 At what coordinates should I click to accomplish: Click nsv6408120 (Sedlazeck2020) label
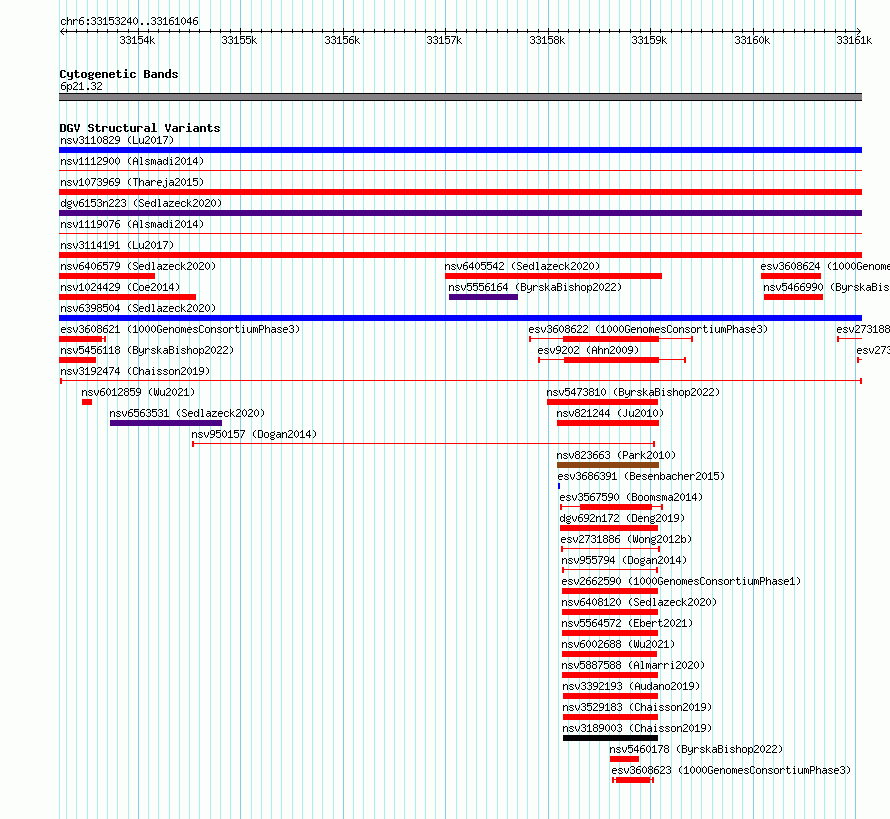(639, 602)
